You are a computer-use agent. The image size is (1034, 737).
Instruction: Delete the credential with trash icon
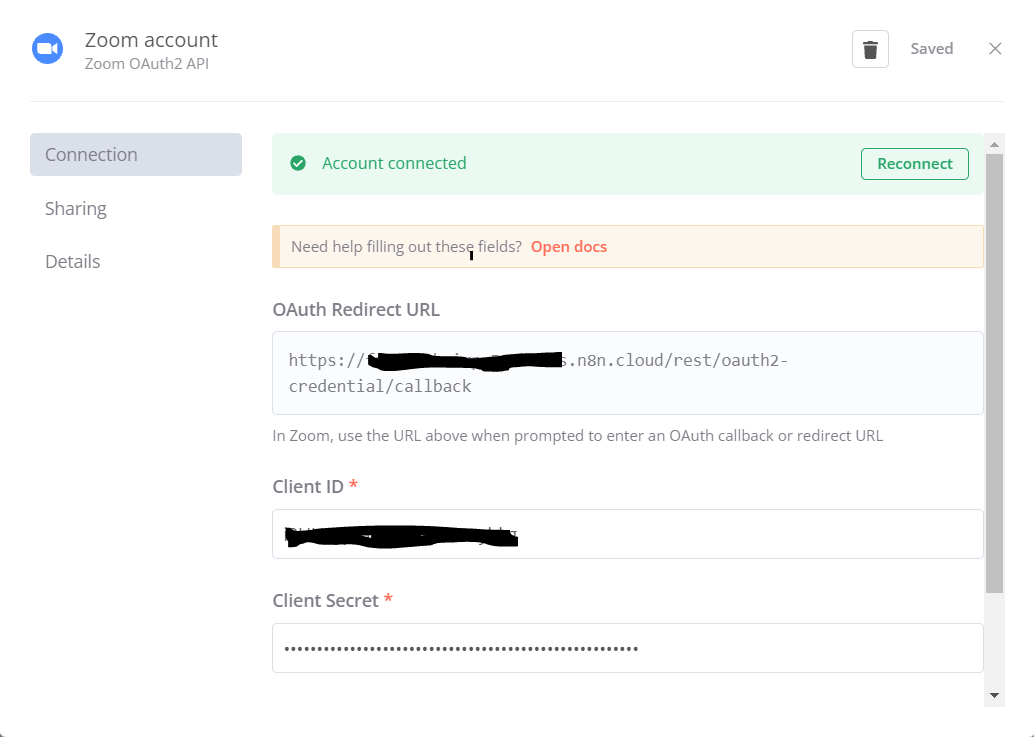[870, 49]
